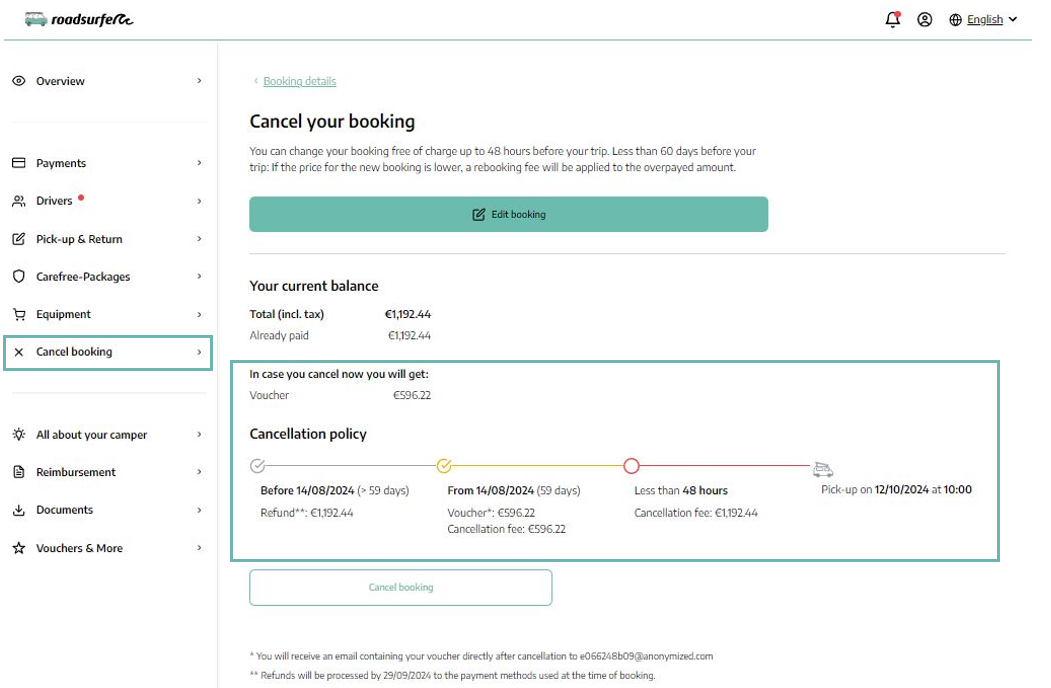Screen dimensions: 1051x688
Task: Expand the Pick-up & Return chevron
Action: tap(199, 239)
